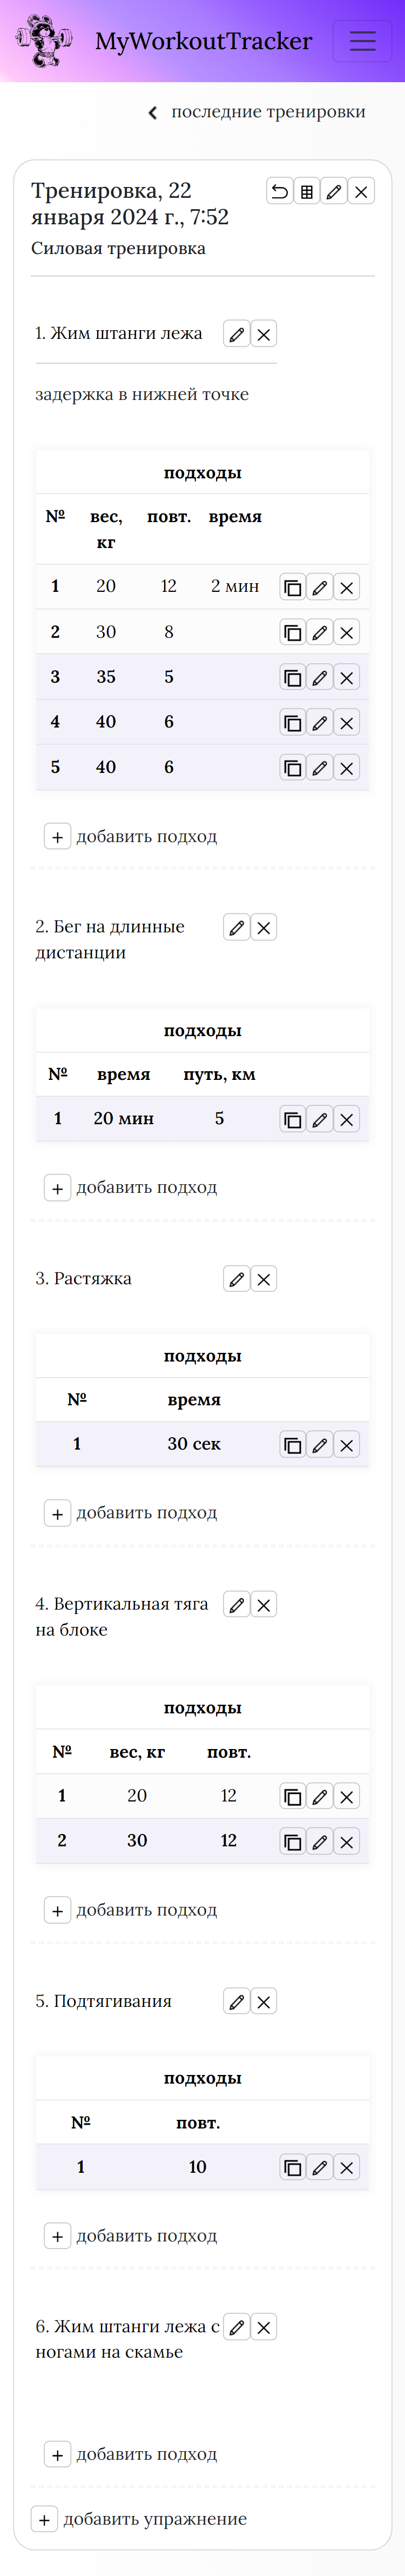Remove exercise Бег на длинные дистанции

(264, 928)
